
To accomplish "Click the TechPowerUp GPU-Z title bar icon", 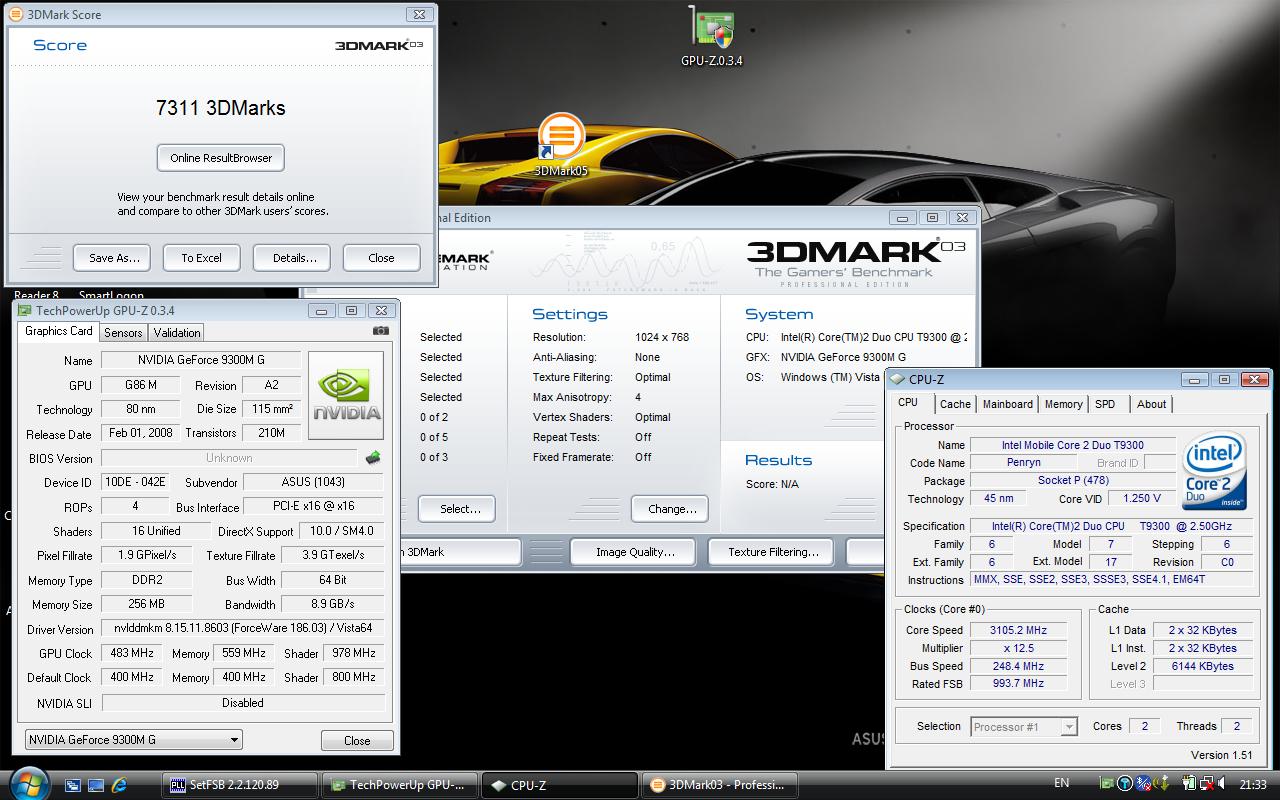I will click(24, 311).
